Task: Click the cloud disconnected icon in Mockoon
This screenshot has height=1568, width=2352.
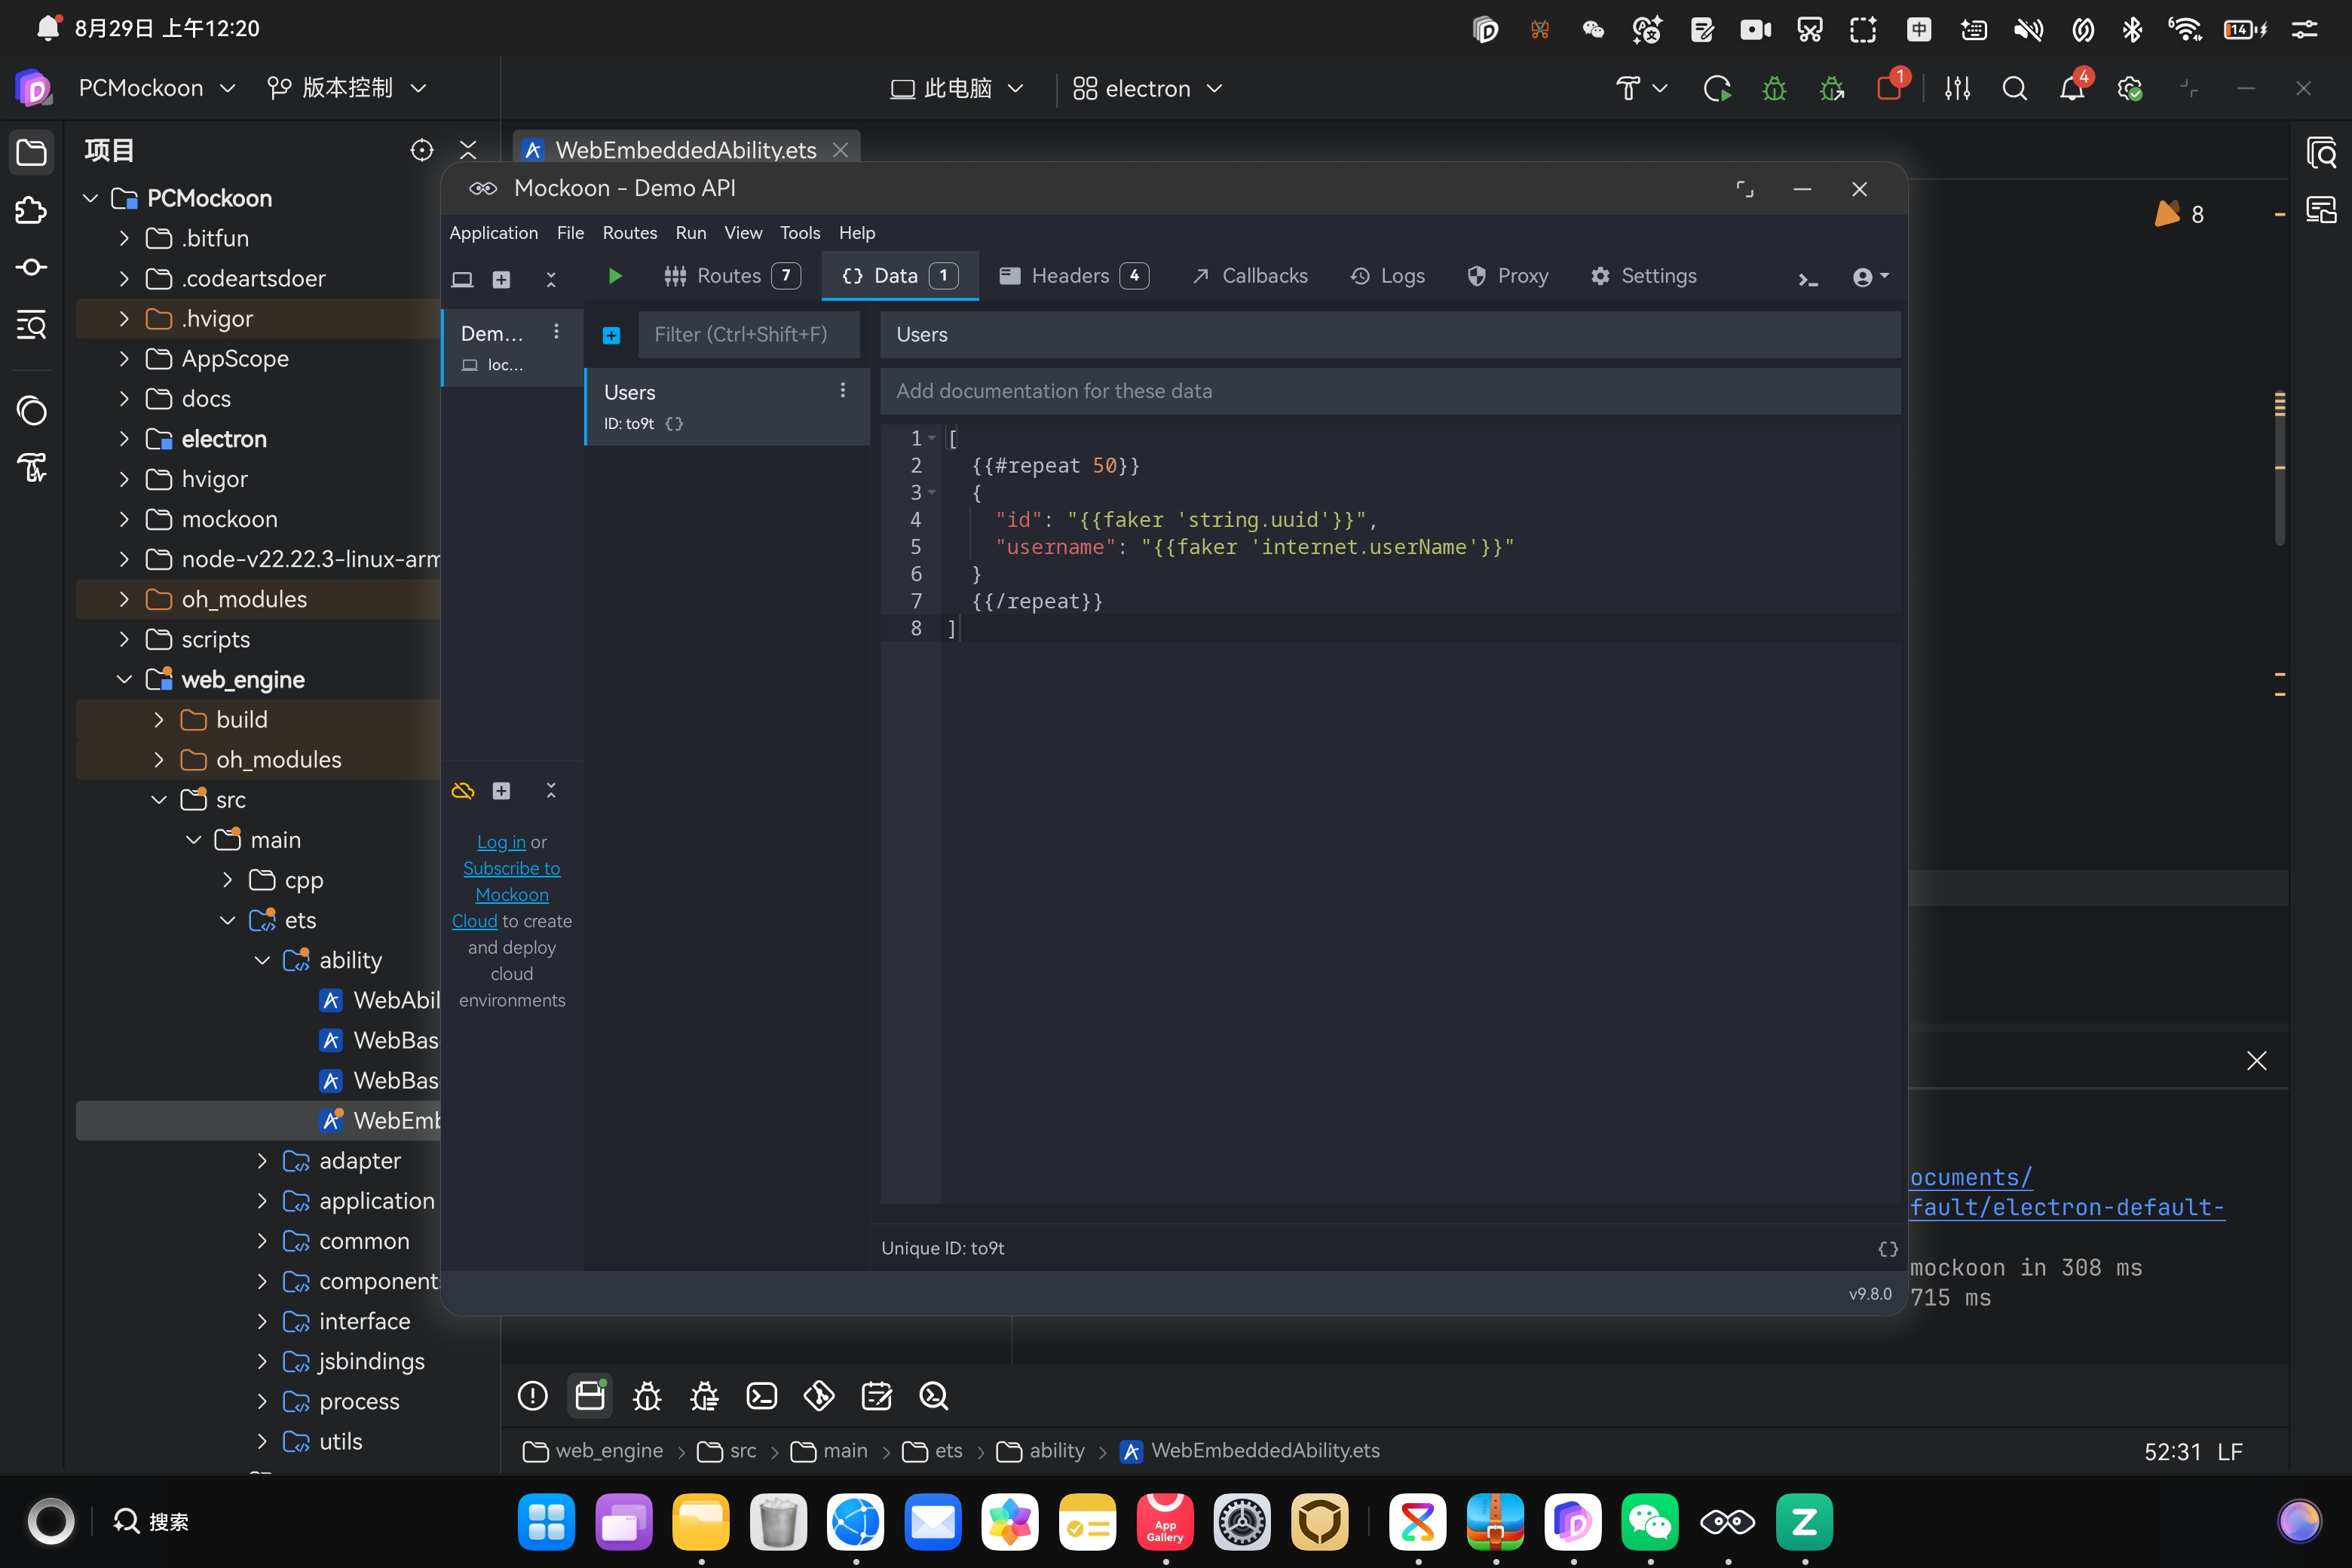Action: click(463, 791)
